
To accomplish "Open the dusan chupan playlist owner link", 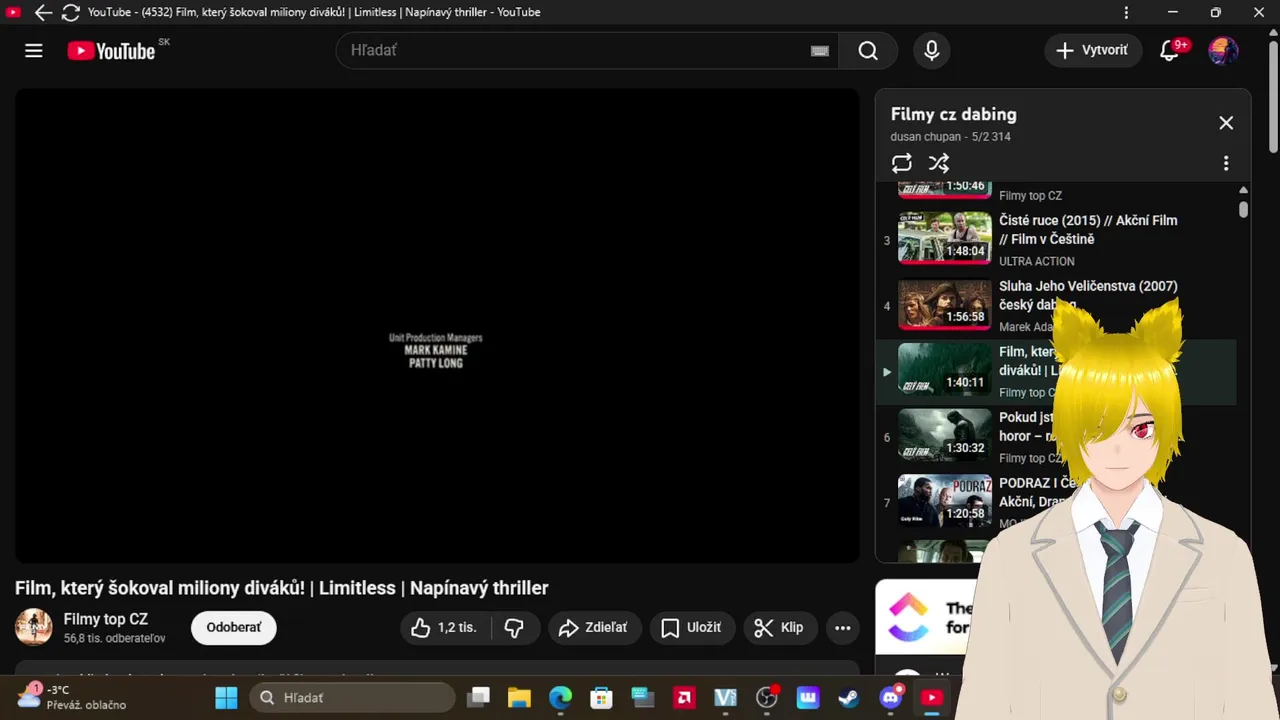I will (x=926, y=137).
